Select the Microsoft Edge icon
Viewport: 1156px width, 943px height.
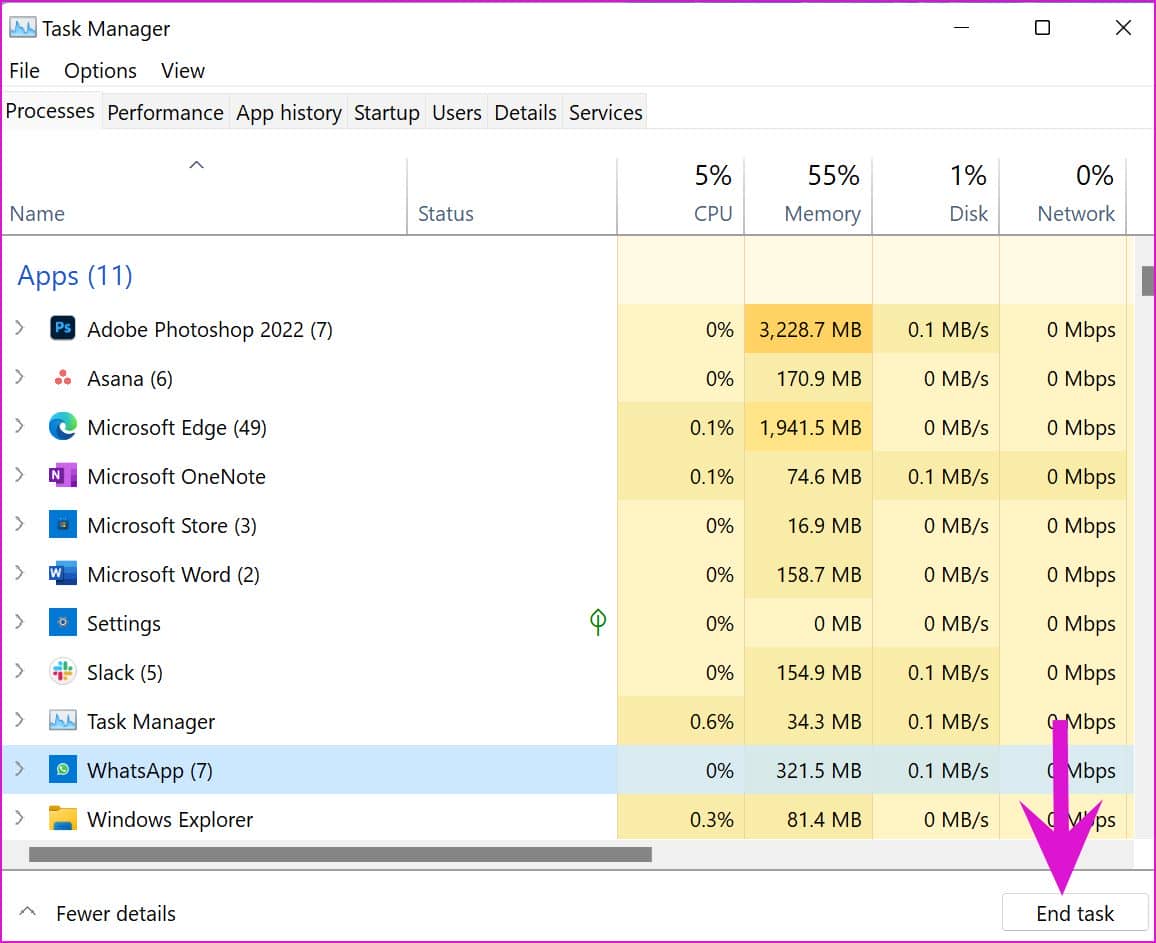point(63,427)
